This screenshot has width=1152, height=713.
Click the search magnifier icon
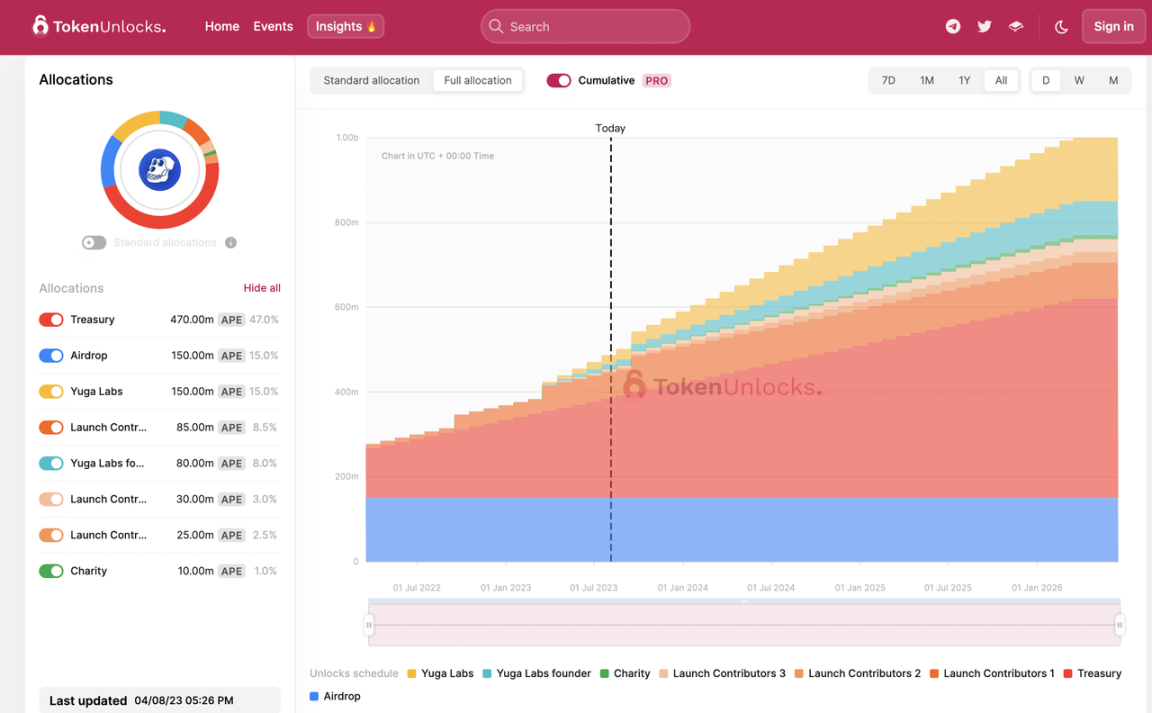pyautogui.click(x=496, y=26)
